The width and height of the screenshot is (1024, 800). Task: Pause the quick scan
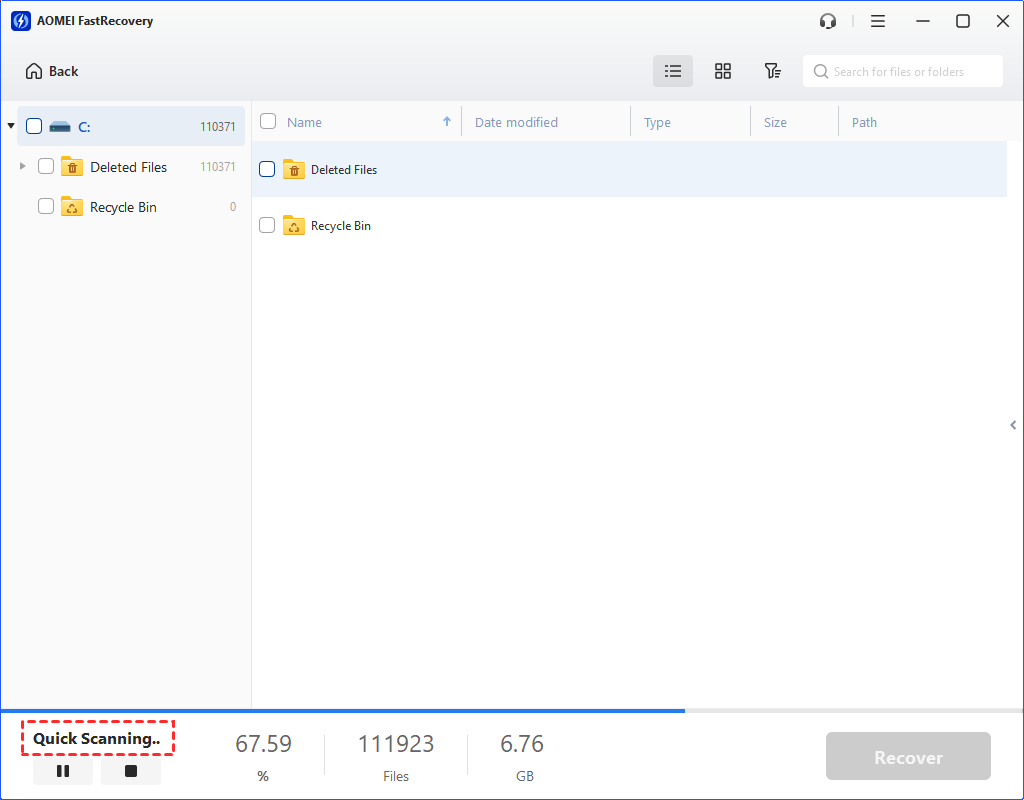(63, 771)
